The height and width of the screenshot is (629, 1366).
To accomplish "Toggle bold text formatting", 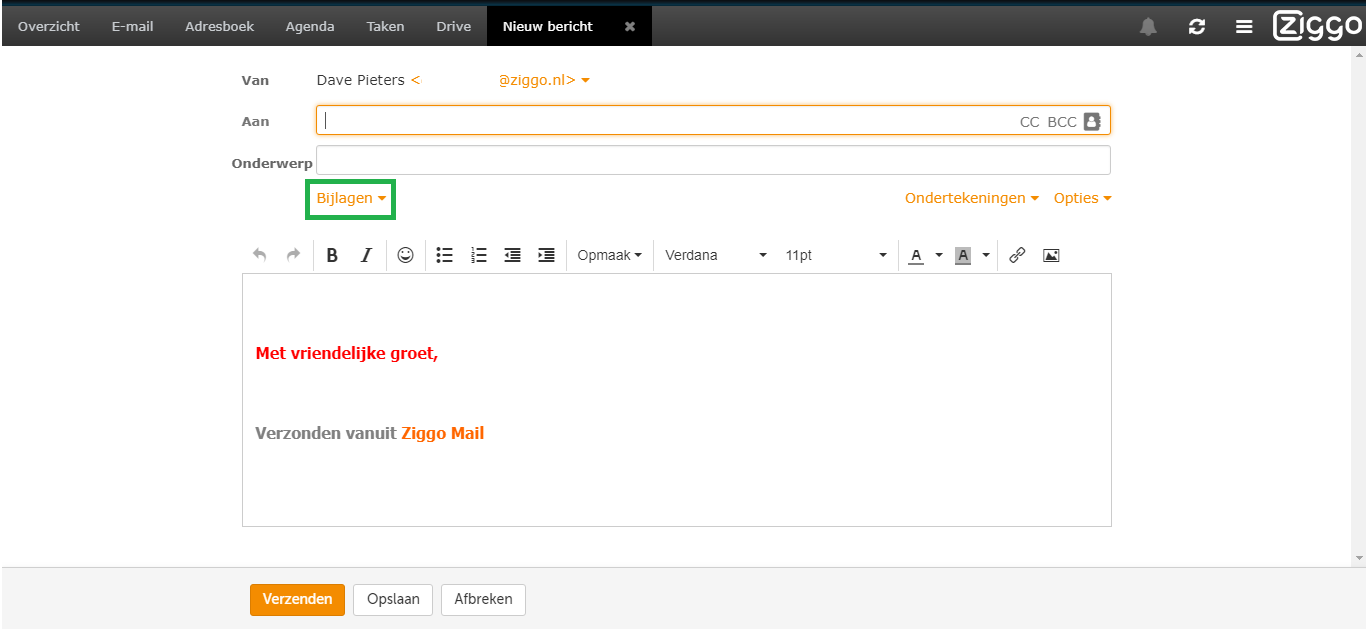I will [332, 255].
